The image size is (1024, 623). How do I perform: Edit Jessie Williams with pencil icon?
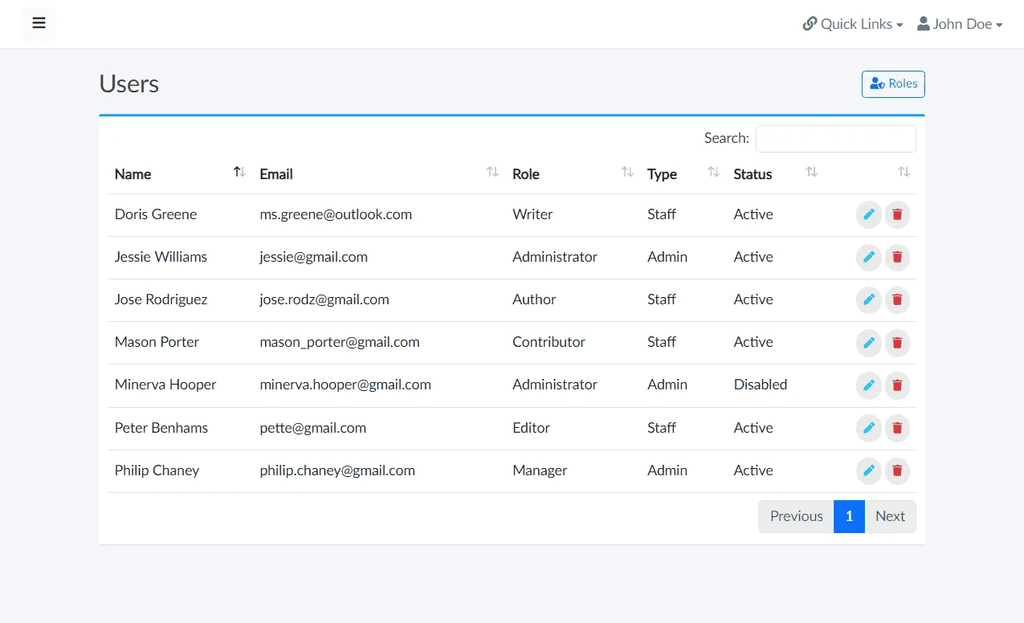[x=869, y=257]
